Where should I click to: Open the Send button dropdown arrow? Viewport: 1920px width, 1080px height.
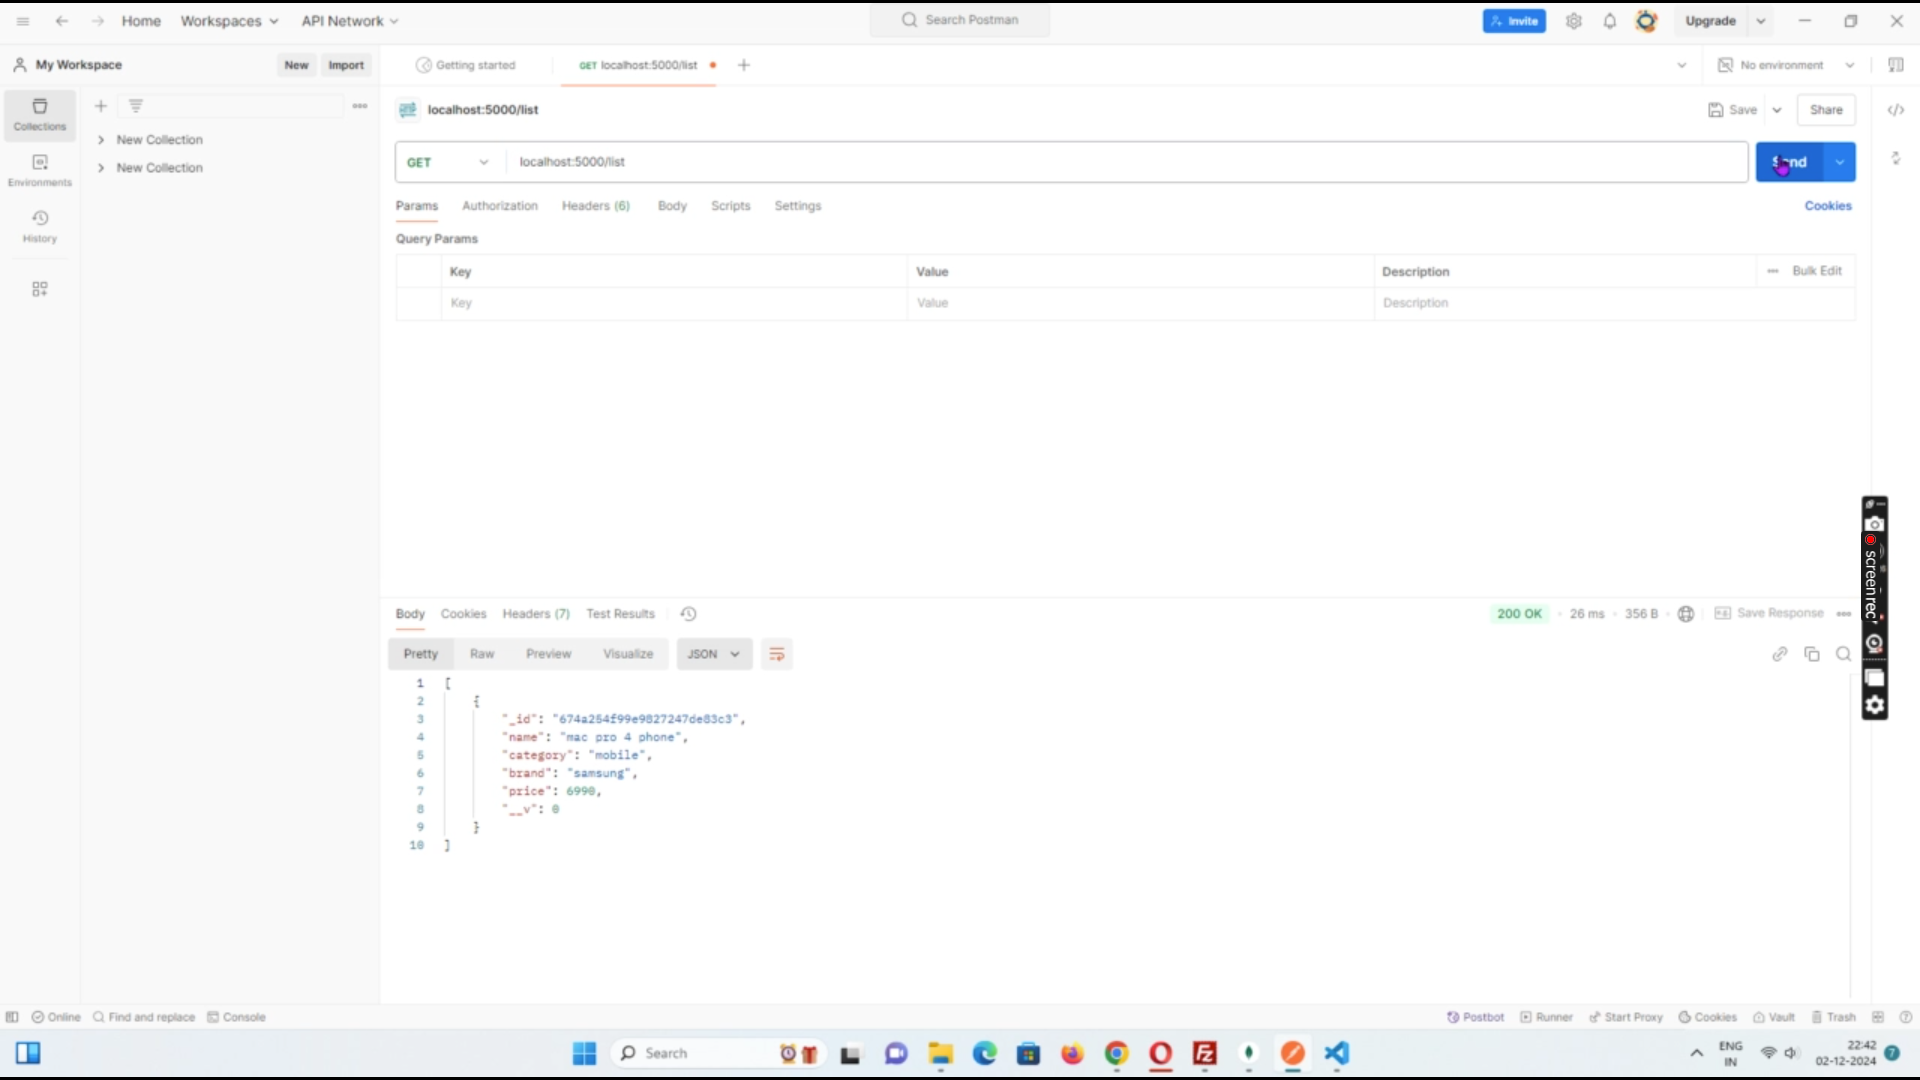coord(1840,162)
